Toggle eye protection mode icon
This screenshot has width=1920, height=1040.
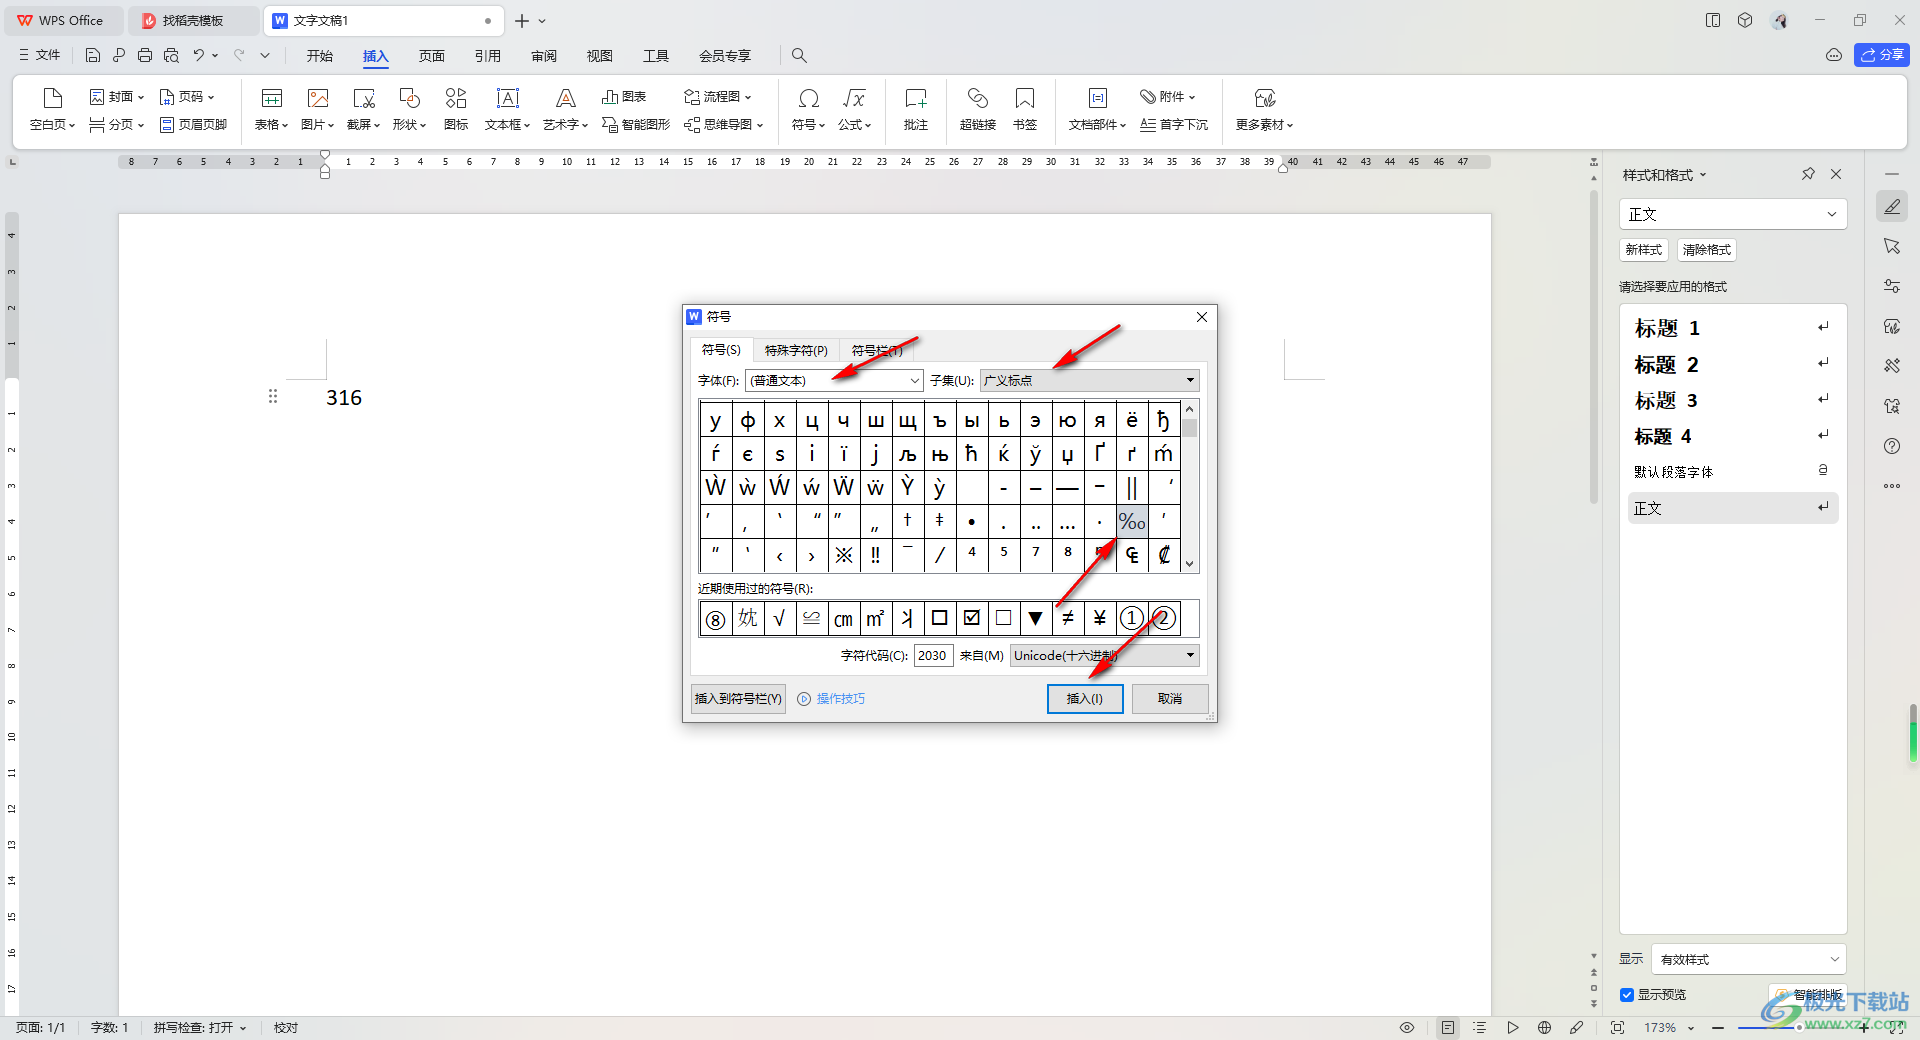(1407, 1027)
